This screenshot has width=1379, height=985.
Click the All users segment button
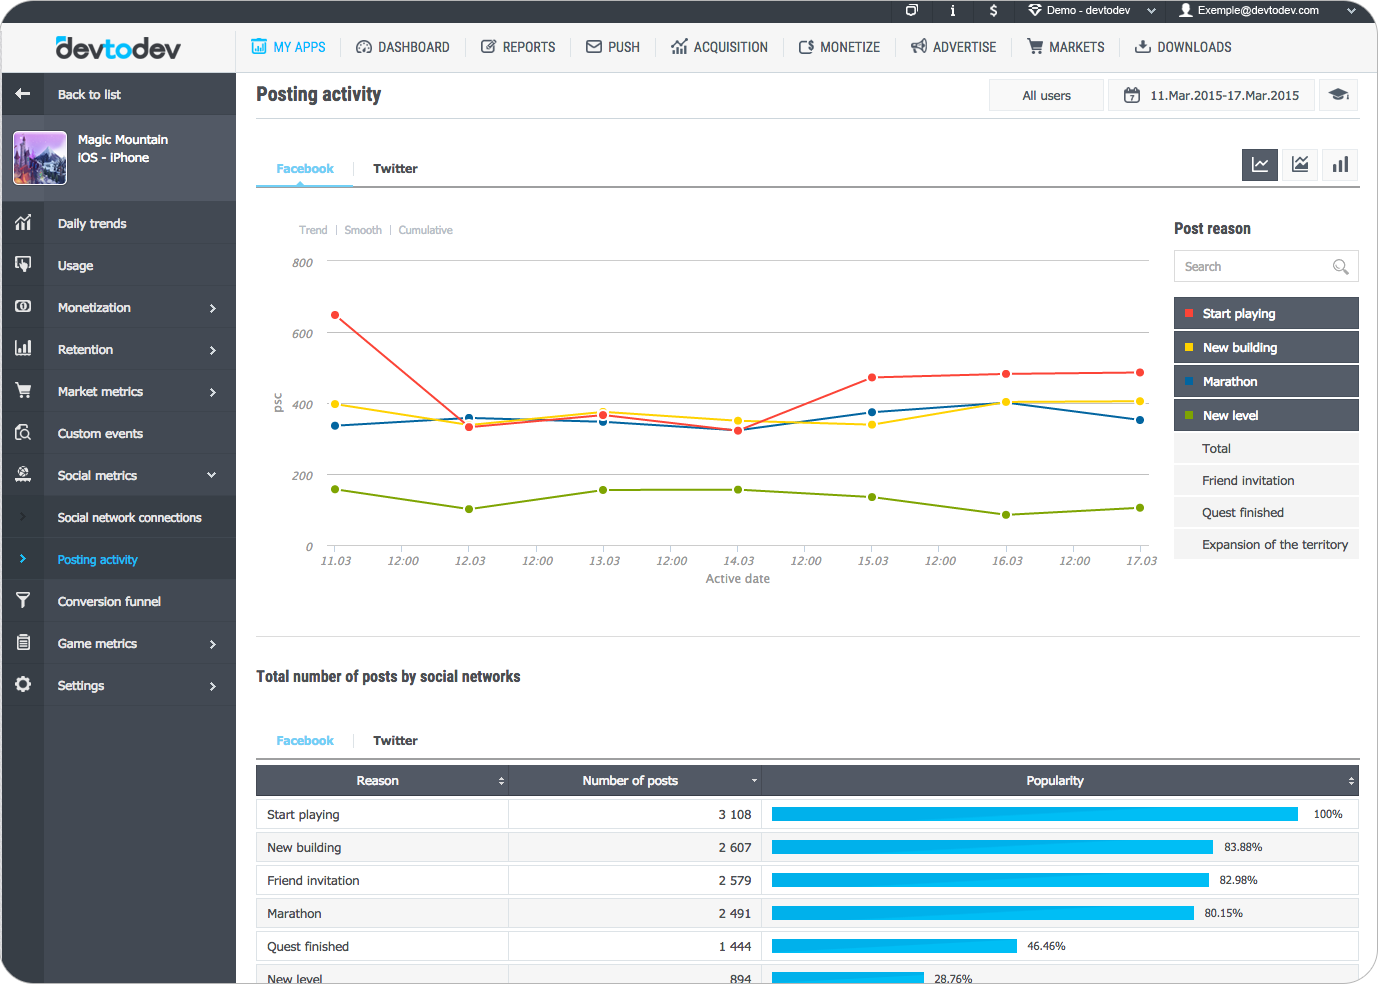[x=1046, y=96]
